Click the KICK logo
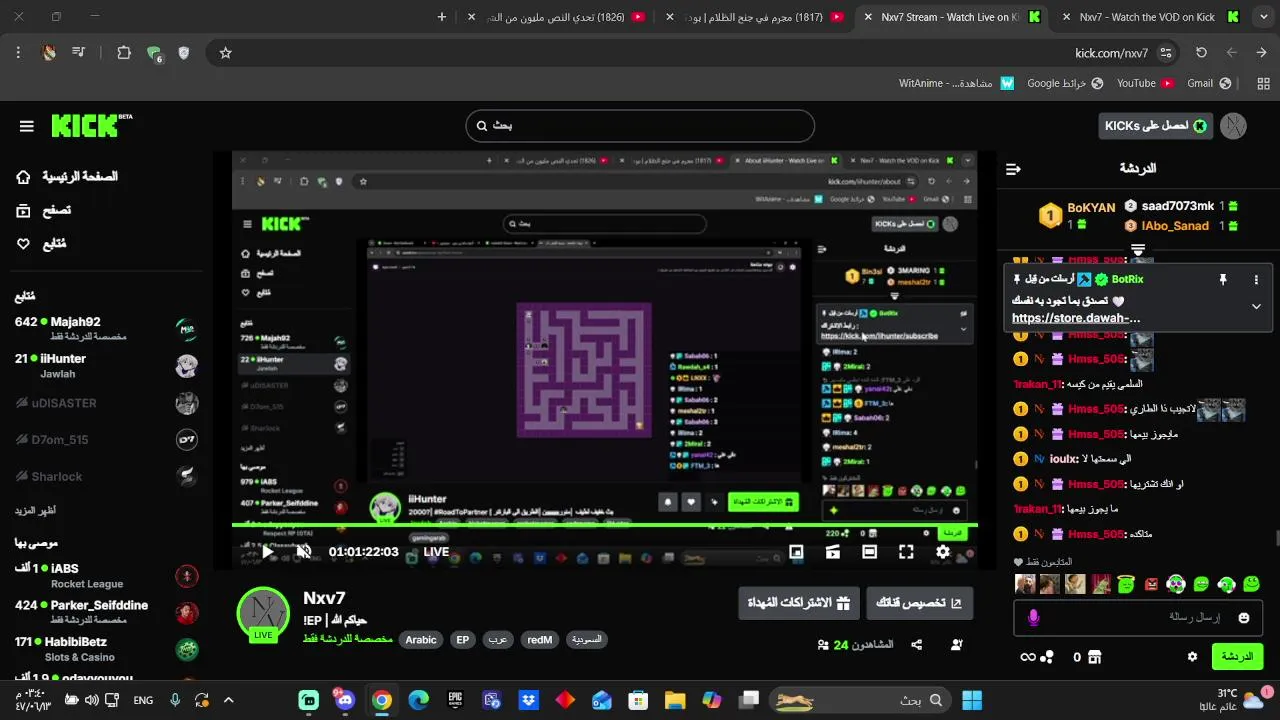This screenshot has height=720, width=1280. pyautogui.click(x=91, y=125)
